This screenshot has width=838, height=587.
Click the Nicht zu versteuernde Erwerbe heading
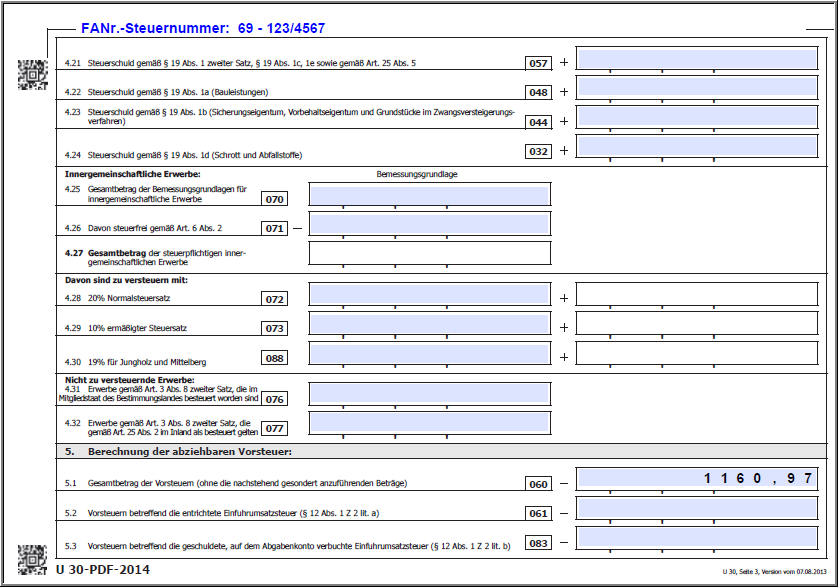[130, 380]
